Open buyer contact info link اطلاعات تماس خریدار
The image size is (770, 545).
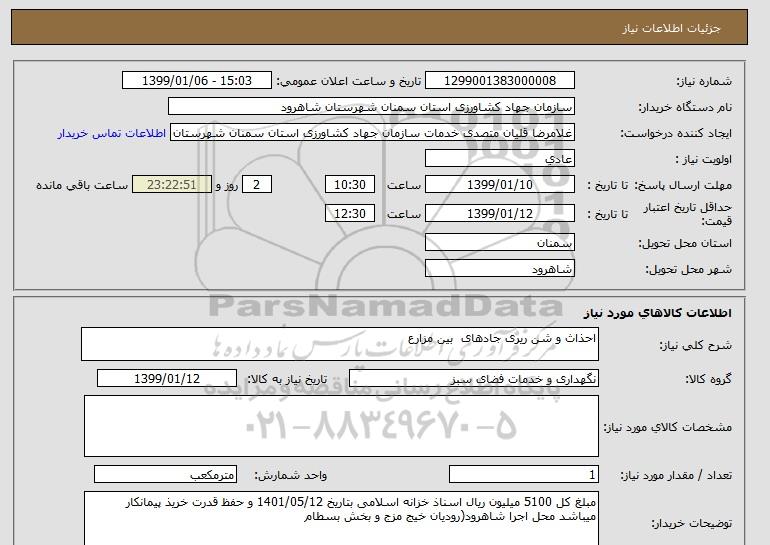(x=111, y=134)
